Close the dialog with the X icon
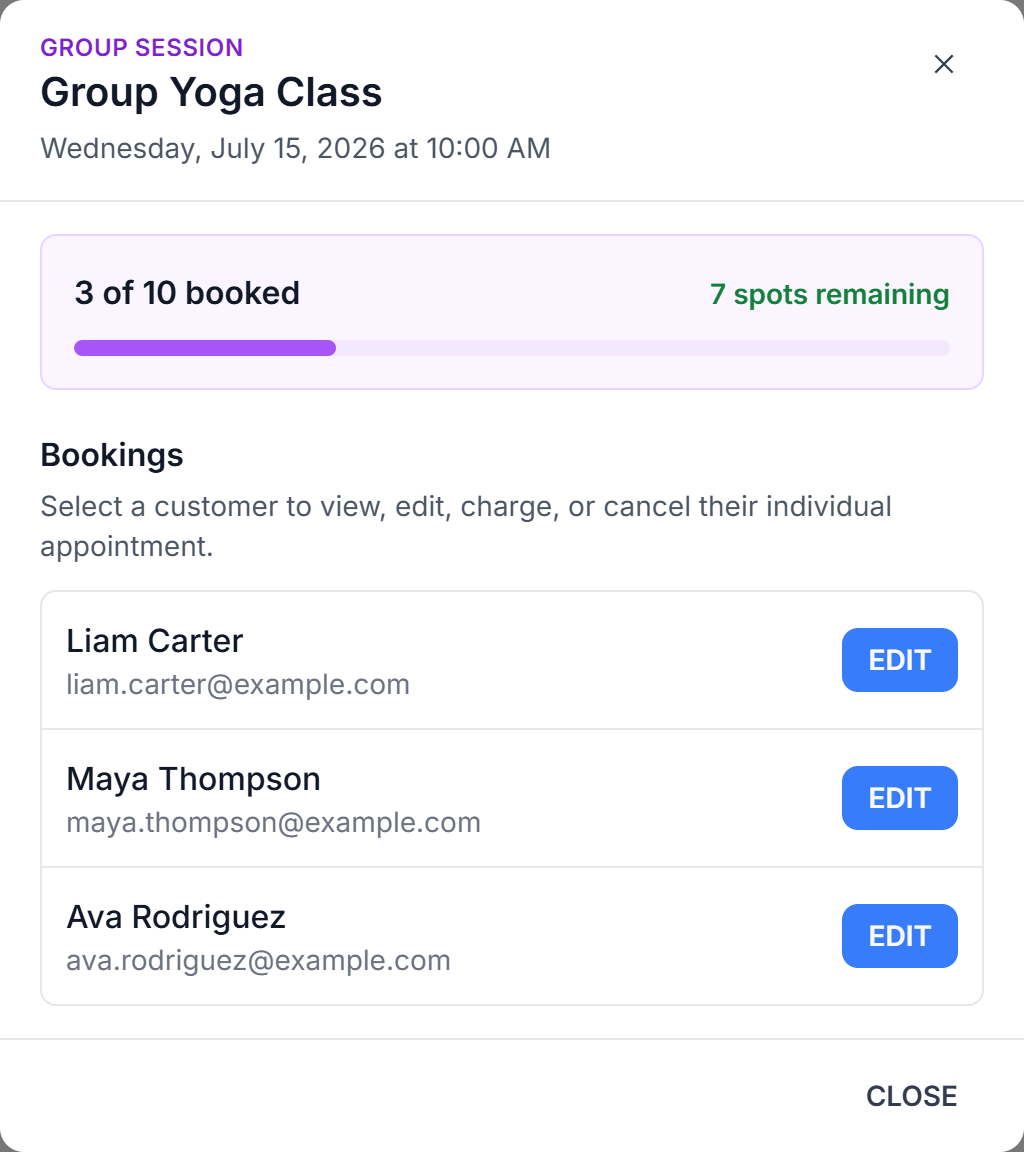 pos(943,64)
